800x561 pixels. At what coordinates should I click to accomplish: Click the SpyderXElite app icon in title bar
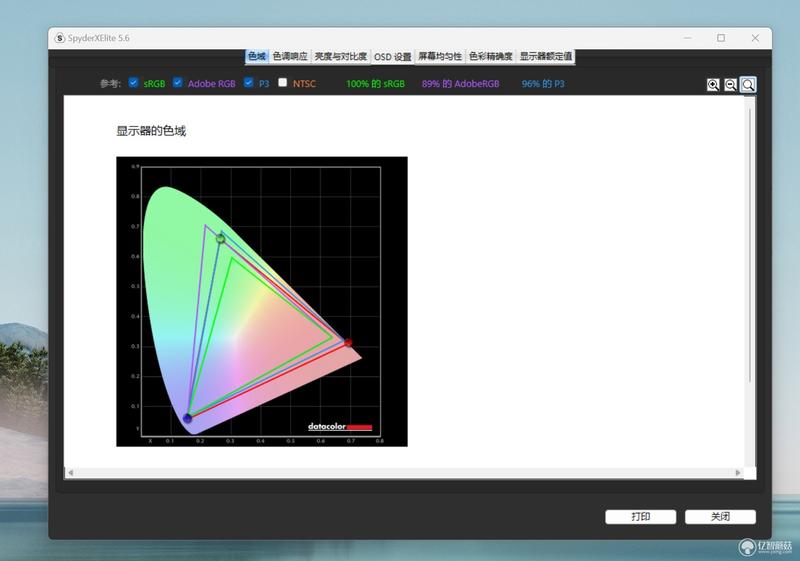[60, 38]
